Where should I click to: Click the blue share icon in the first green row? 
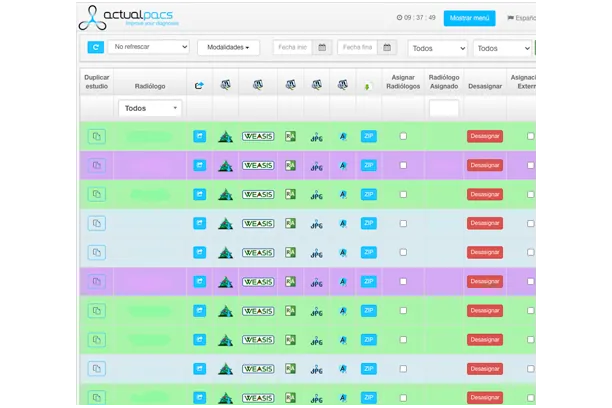[x=199, y=136]
